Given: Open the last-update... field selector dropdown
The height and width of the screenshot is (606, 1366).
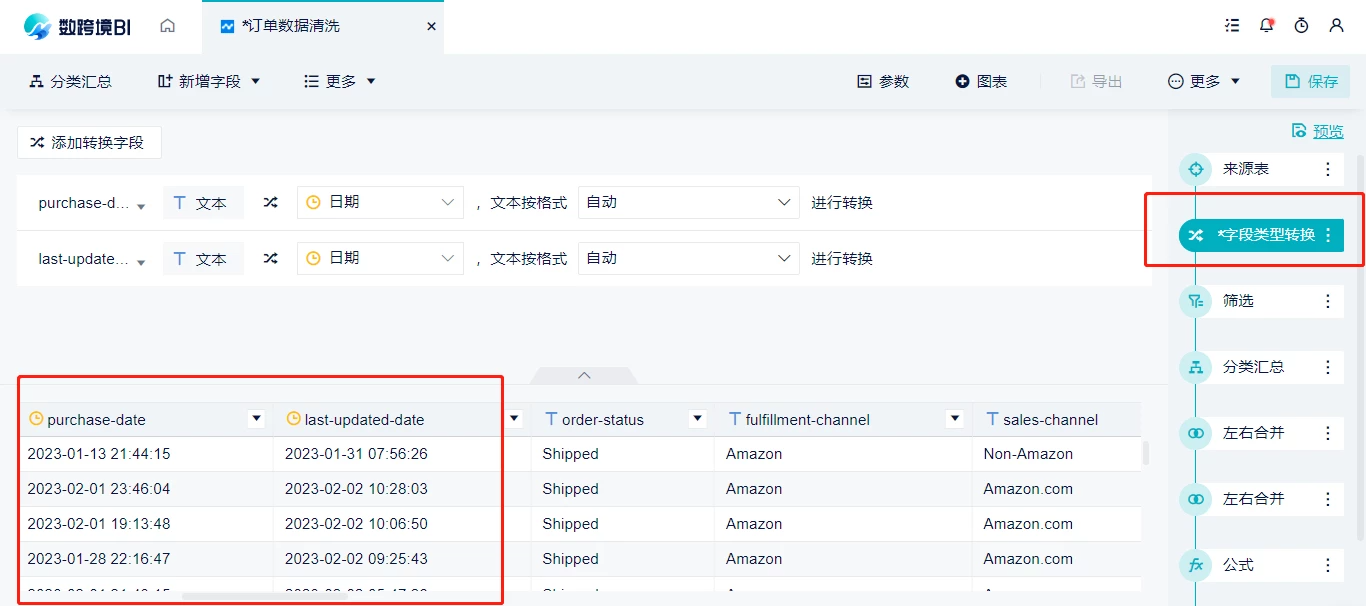Looking at the screenshot, I should [x=92, y=259].
